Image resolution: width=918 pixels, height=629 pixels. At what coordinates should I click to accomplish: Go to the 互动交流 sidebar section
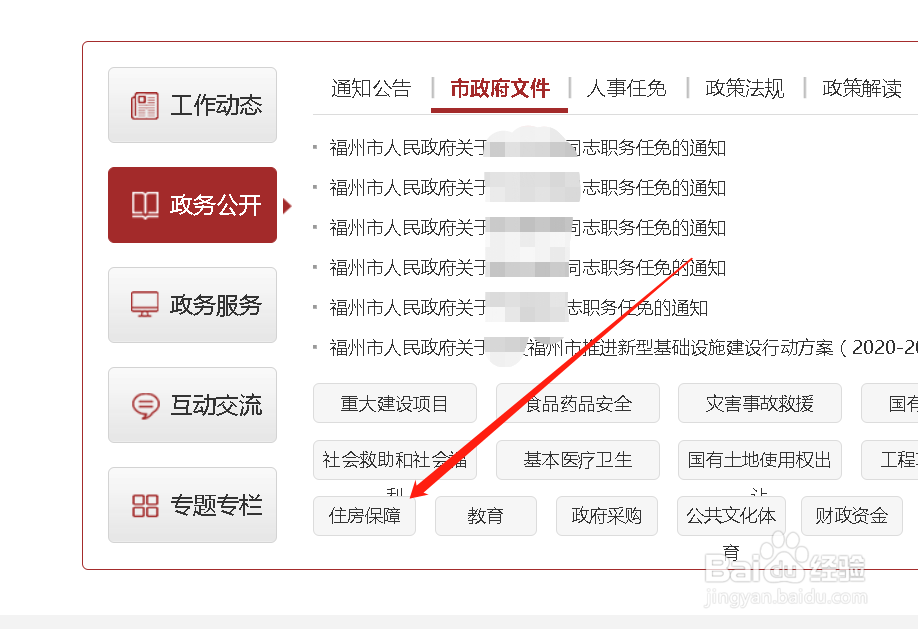pos(193,405)
